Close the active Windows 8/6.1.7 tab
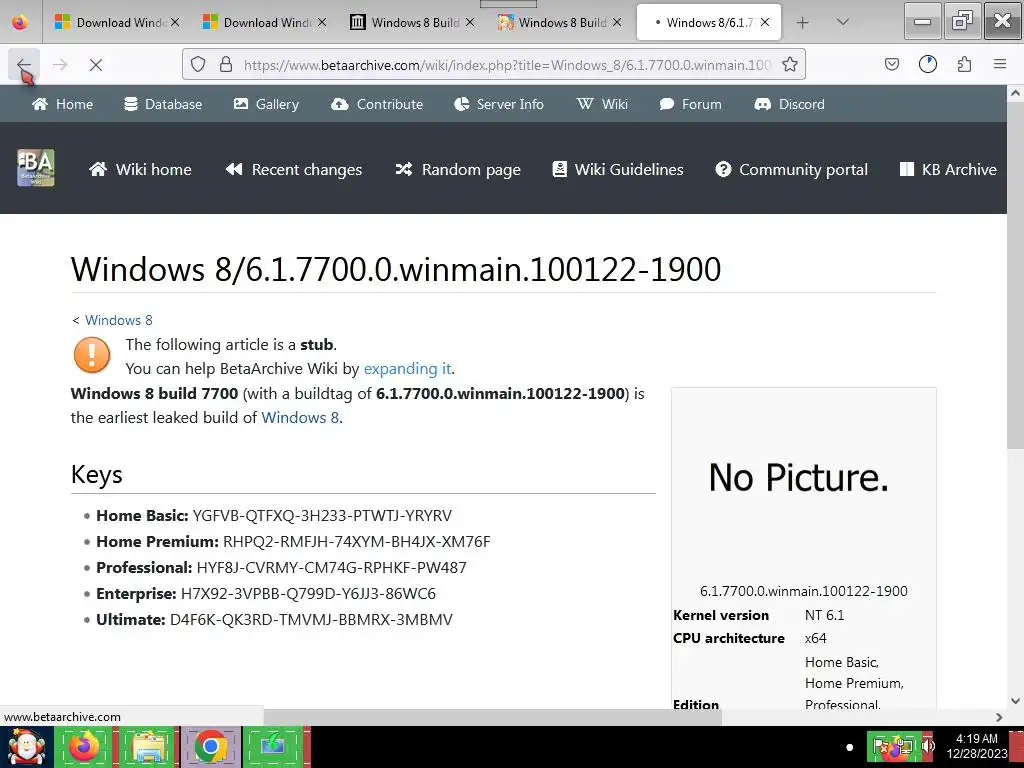1024x768 pixels. [765, 22]
